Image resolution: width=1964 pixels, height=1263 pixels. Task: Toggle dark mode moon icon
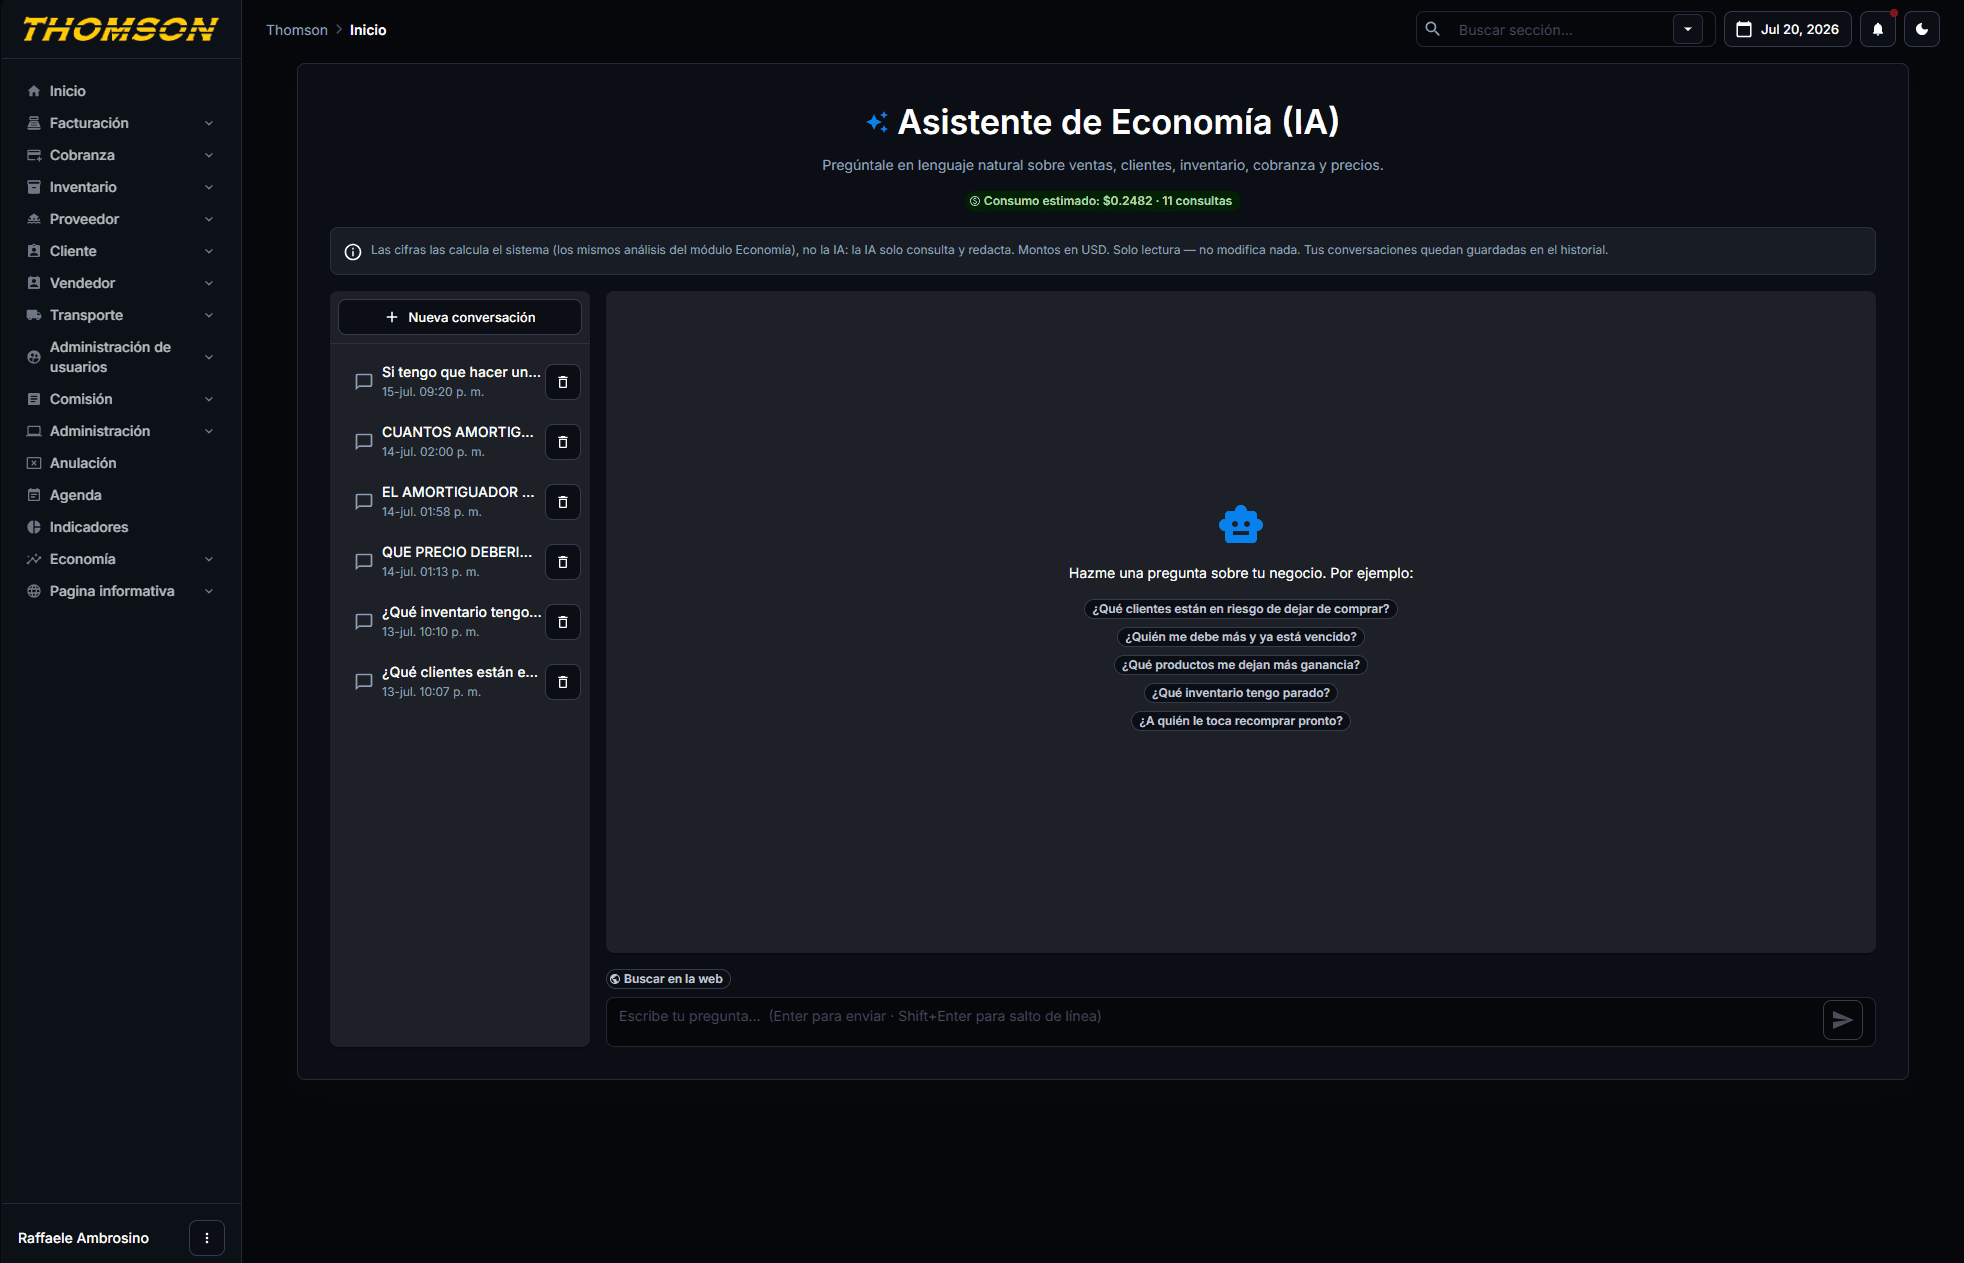click(1922, 29)
